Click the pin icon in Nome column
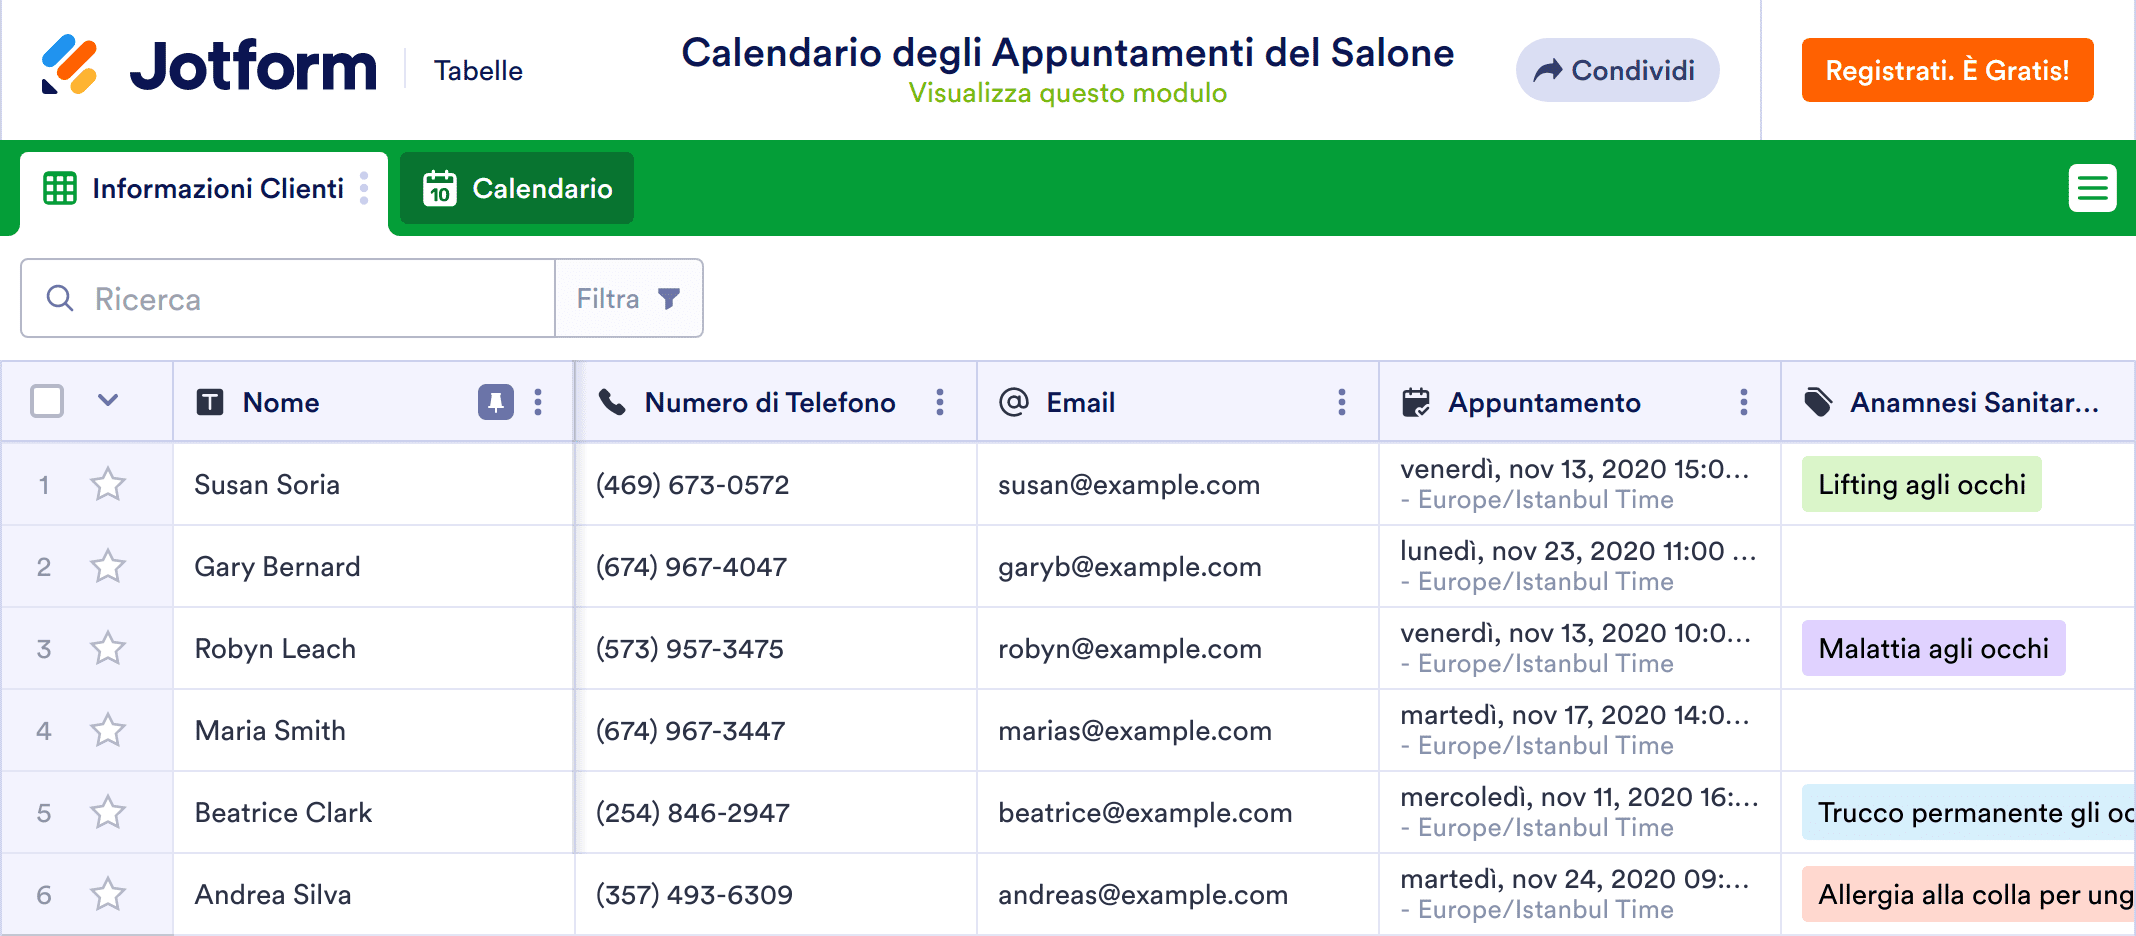 [495, 402]
